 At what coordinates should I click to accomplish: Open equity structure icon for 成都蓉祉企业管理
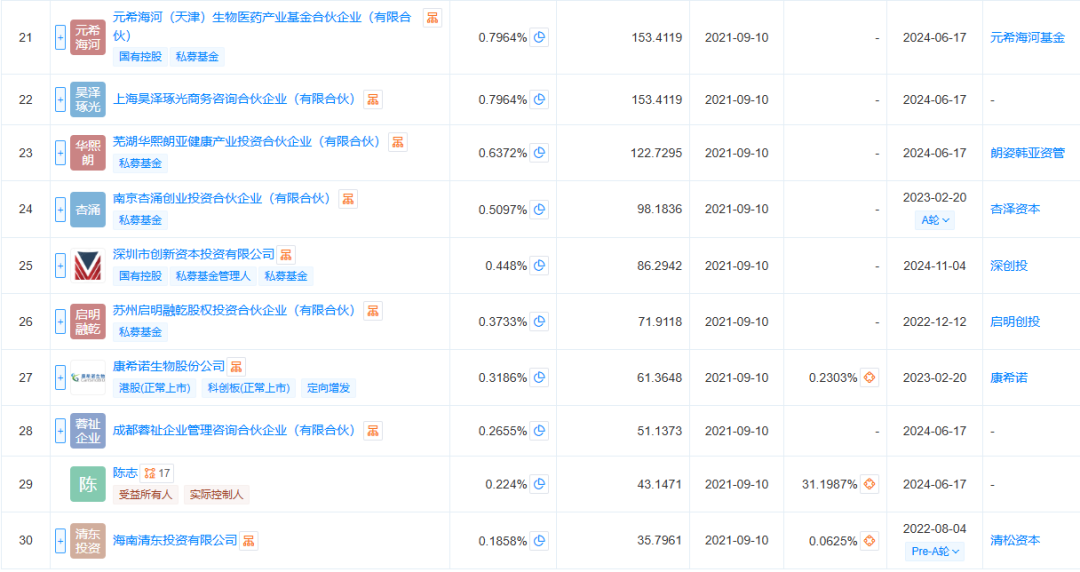[x=373, y=431]
